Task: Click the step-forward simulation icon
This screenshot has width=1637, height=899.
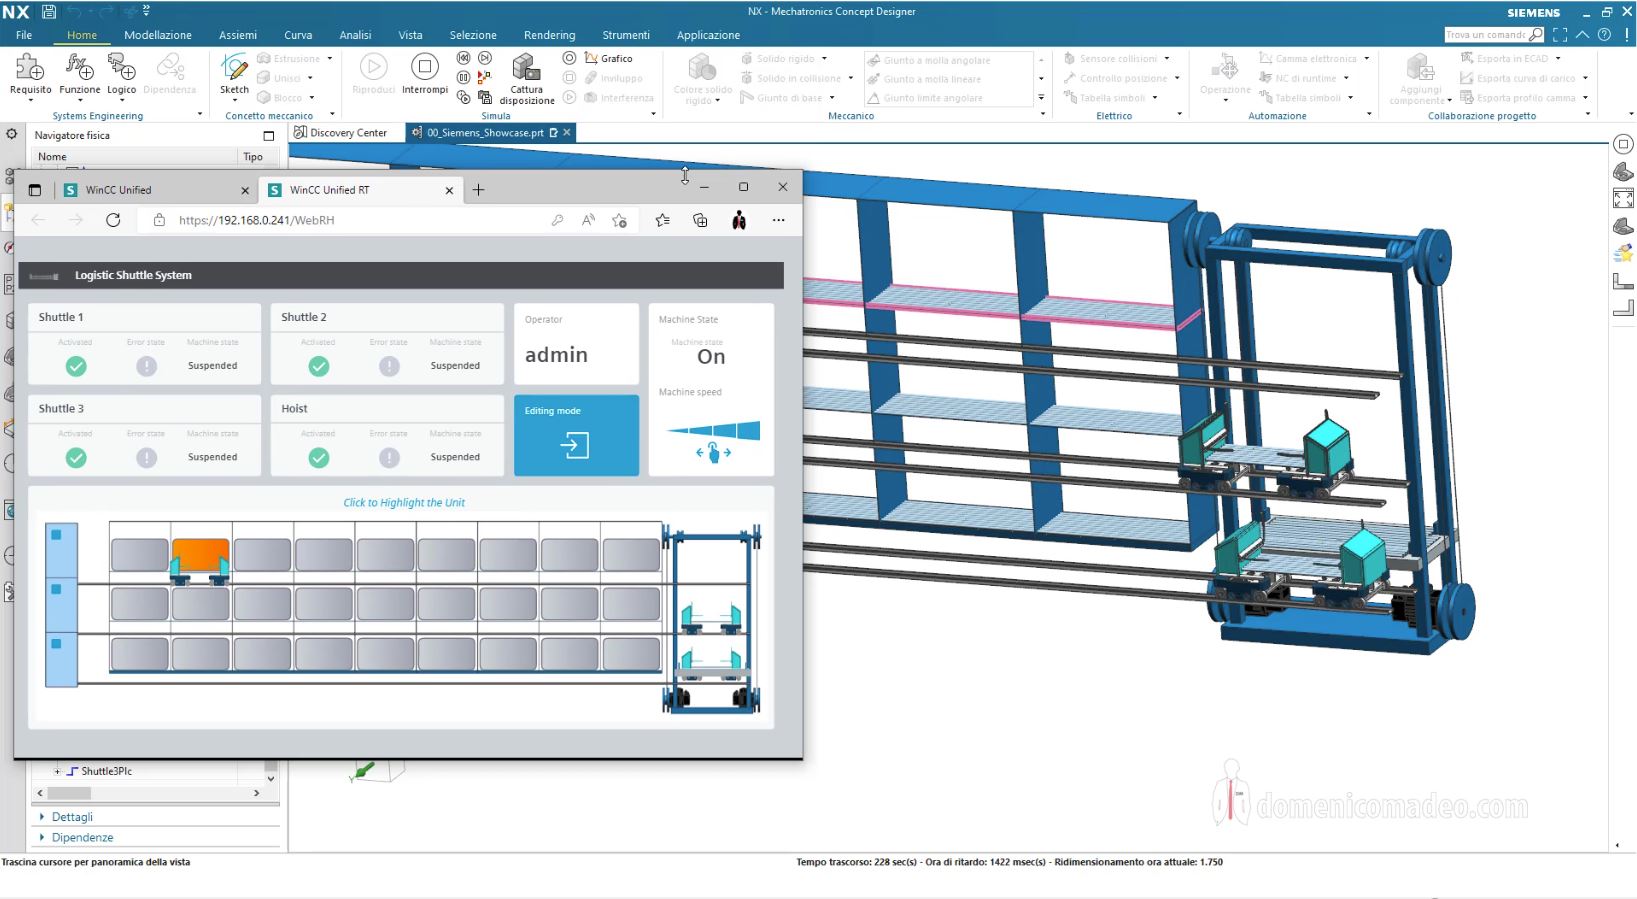Action: (485, 58)
